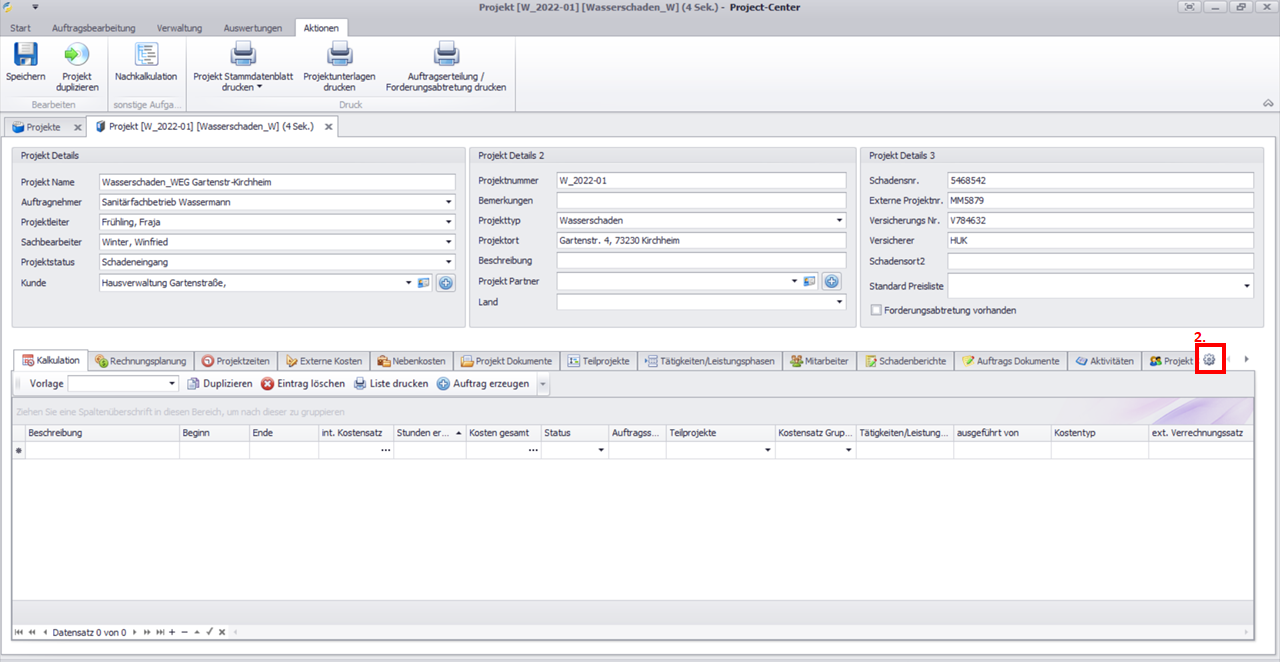Click the Bemerkungen input field
Image resolution: width=1280 pixels, height=662 pixels.
pyautogui.click(x=700, y=201)
